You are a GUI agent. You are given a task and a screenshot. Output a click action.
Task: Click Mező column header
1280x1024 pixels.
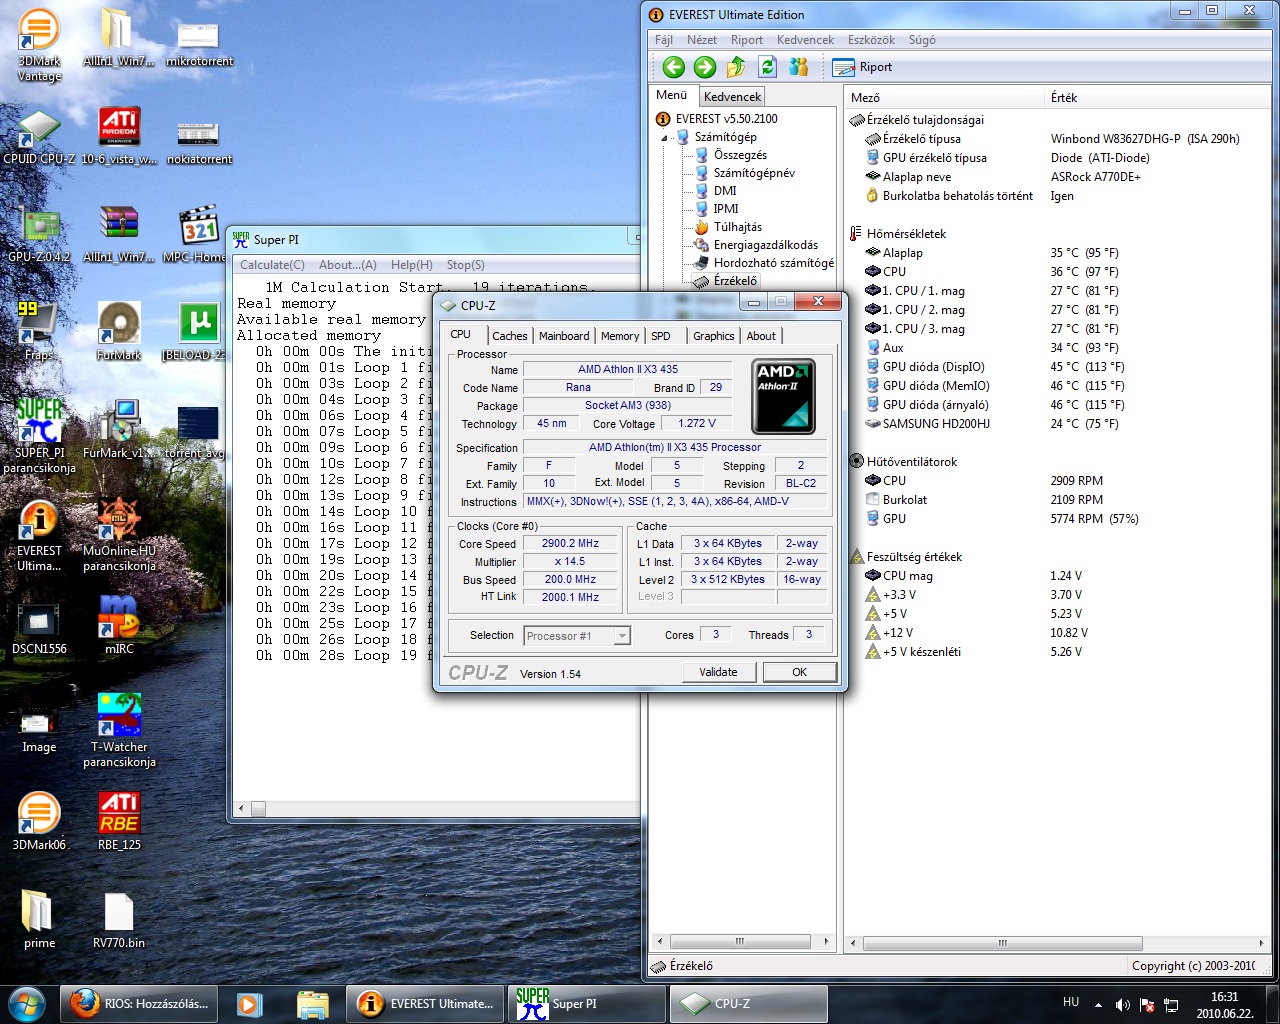click(944, 98)
